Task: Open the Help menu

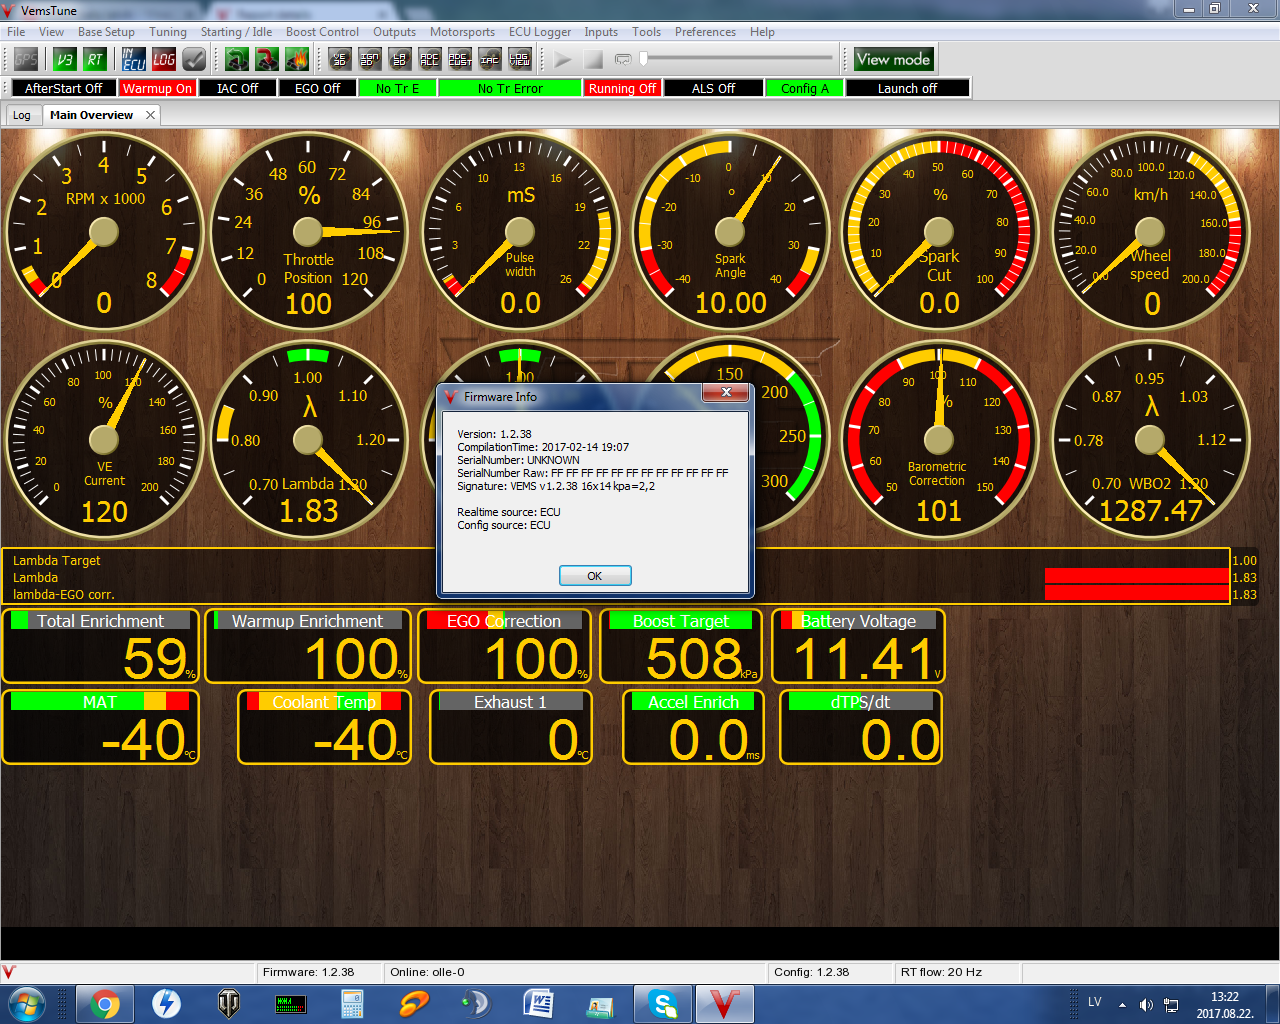Action: (762, 32)
